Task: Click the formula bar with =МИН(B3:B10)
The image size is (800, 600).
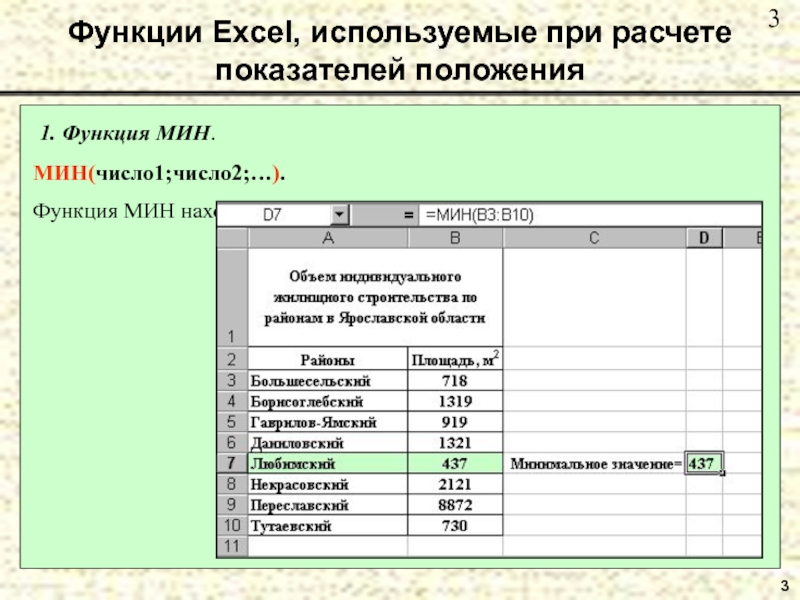Action: tap(590, 215)
